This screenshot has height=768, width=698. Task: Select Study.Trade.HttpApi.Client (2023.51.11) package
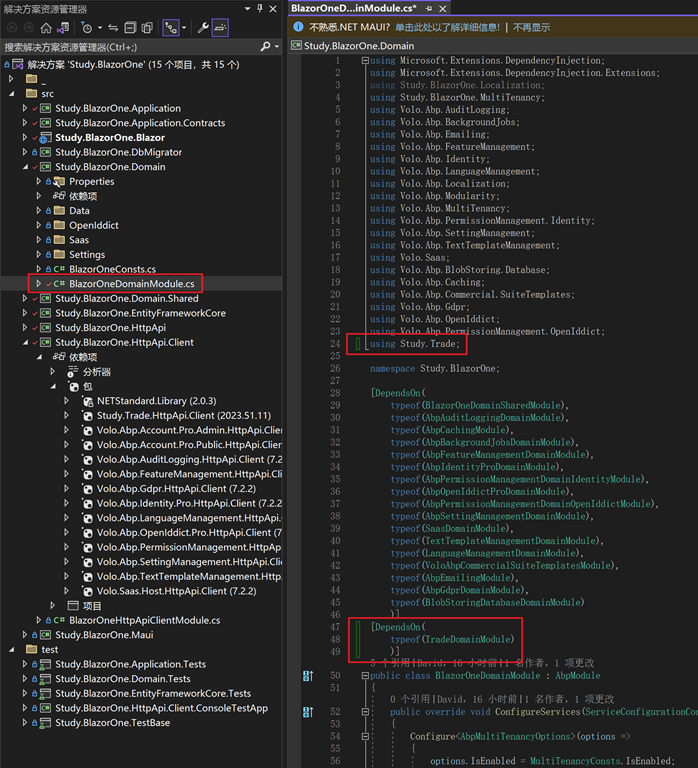184,416
